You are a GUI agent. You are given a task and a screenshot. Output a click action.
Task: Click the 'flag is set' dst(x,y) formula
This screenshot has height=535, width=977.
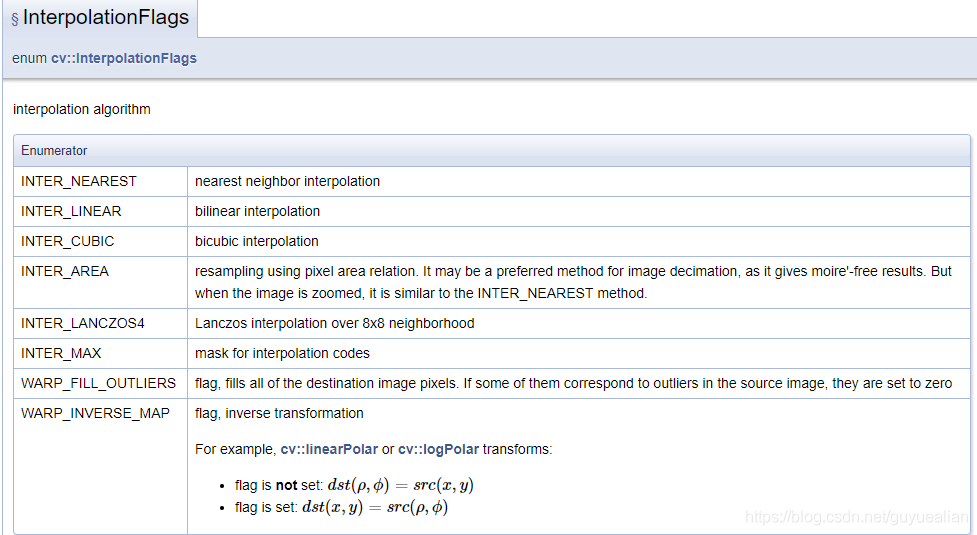pos(341,507)
